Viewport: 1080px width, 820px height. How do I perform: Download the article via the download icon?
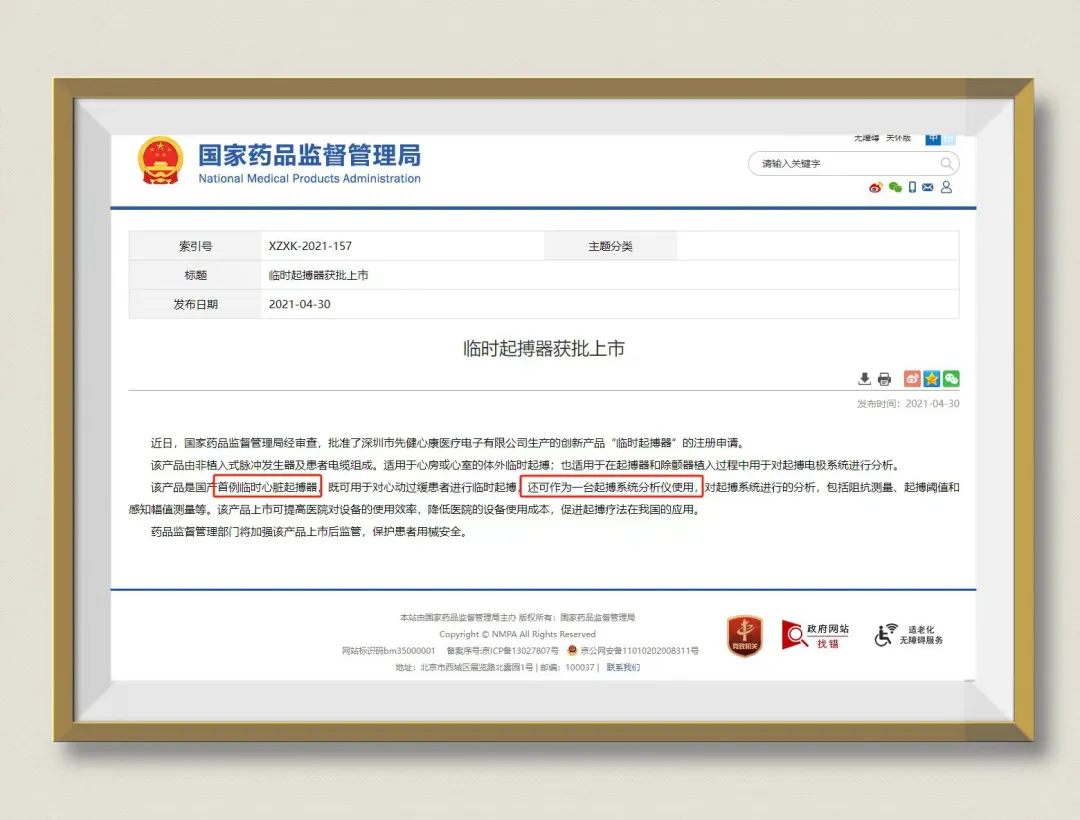tap(864, 379)
